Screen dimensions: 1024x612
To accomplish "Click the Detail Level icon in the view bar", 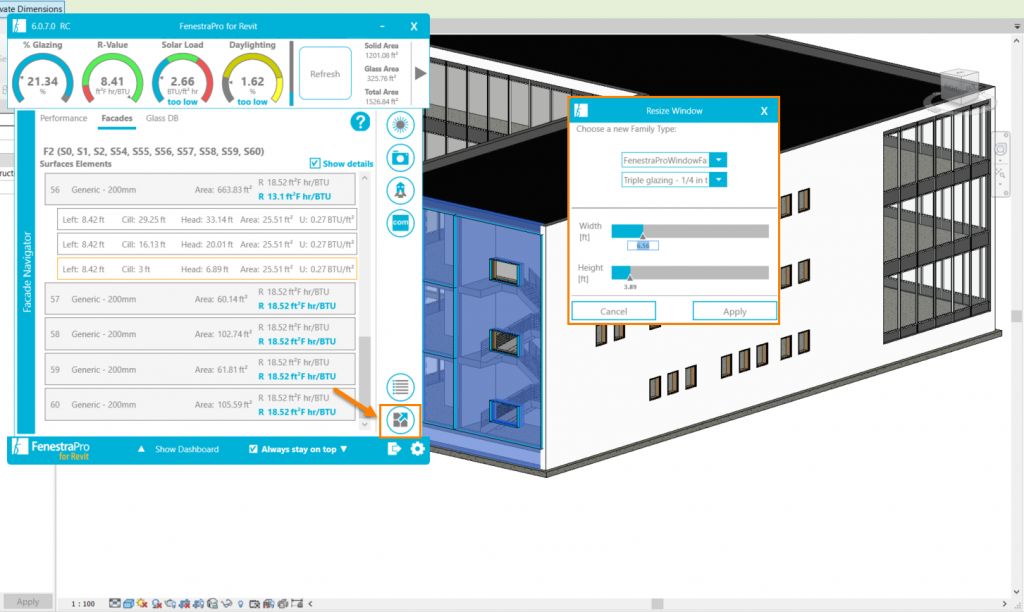I will click(115, 604).
